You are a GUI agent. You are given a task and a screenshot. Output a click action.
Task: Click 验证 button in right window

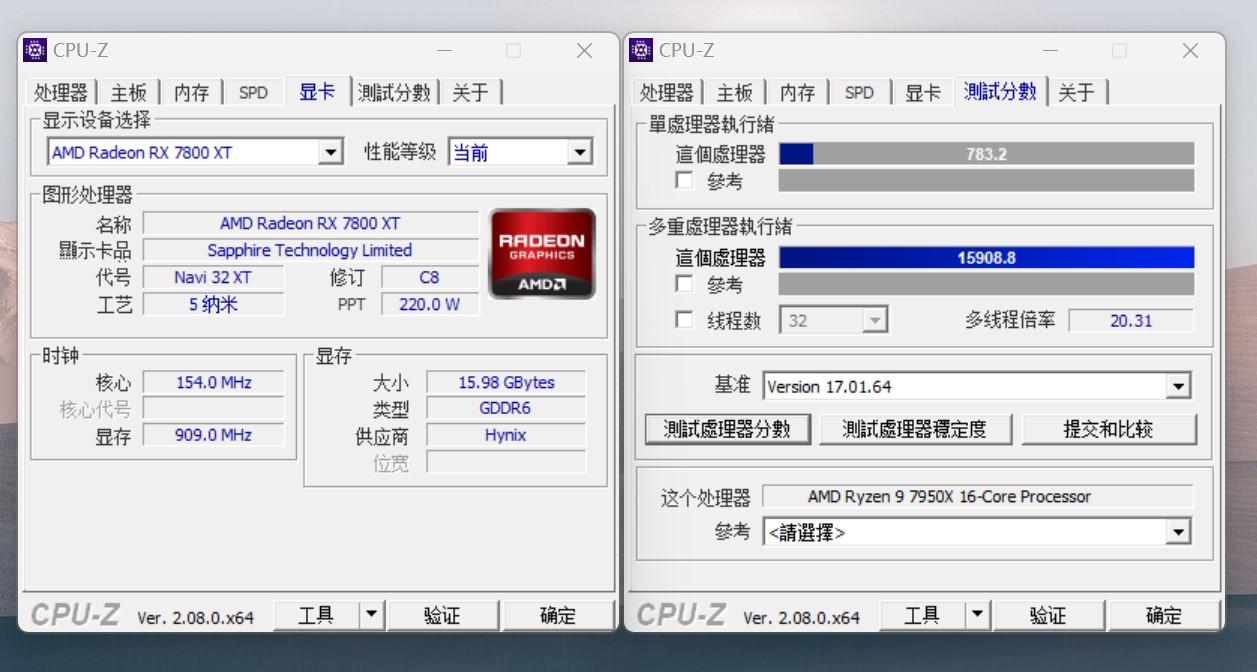(x=1048, y=615)
